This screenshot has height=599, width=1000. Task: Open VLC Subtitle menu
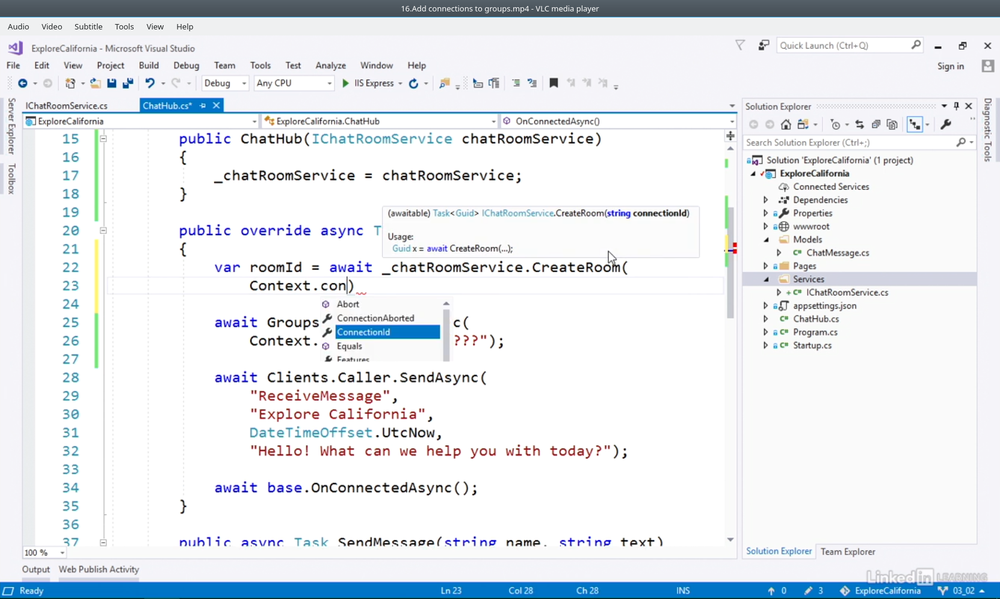88,26
